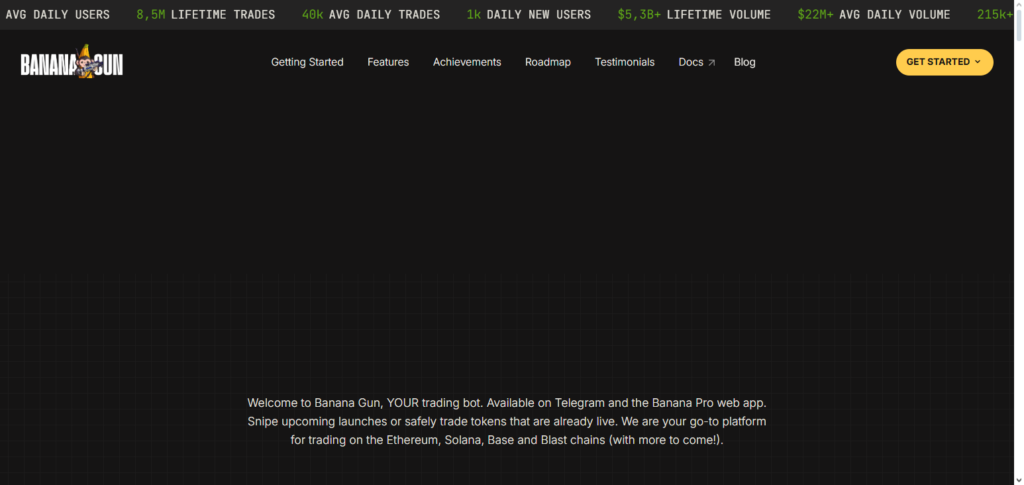Click the text line mentioning Ethereum, Solana chains
The width and height of the screenshot is (1024, 485).
(507, 440)
